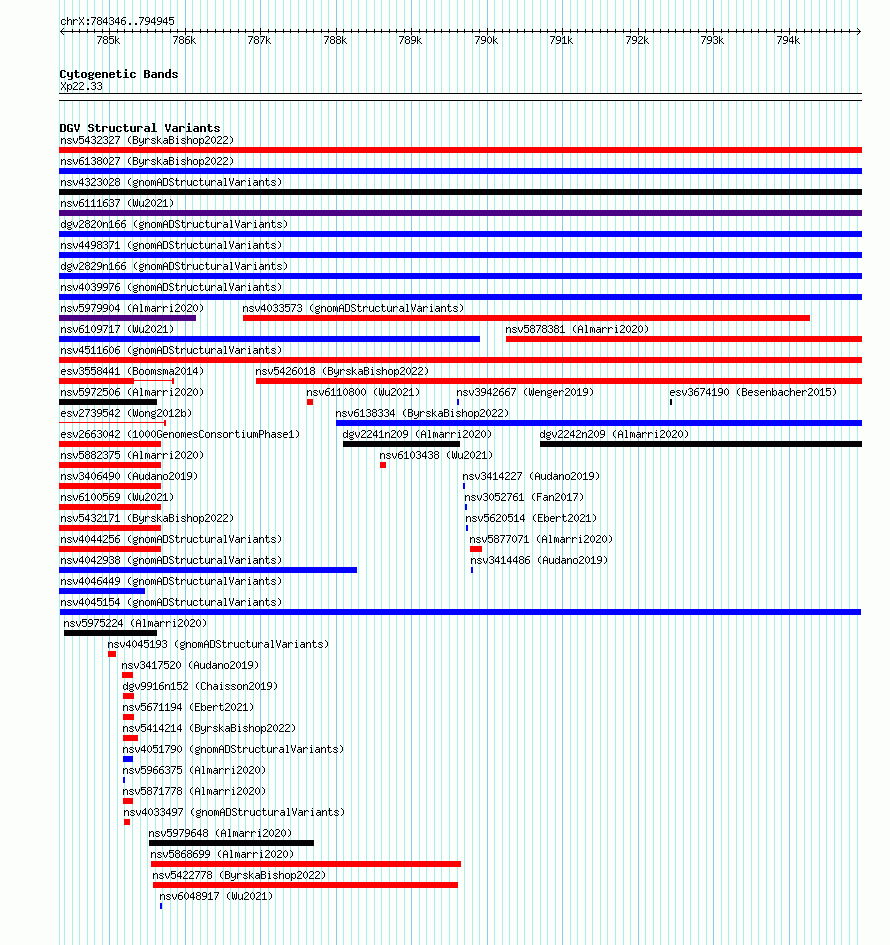The image size is (890, 945).
Task: Open nsv3414486 (Audano2019) label
Action: (x=539, y=560)
